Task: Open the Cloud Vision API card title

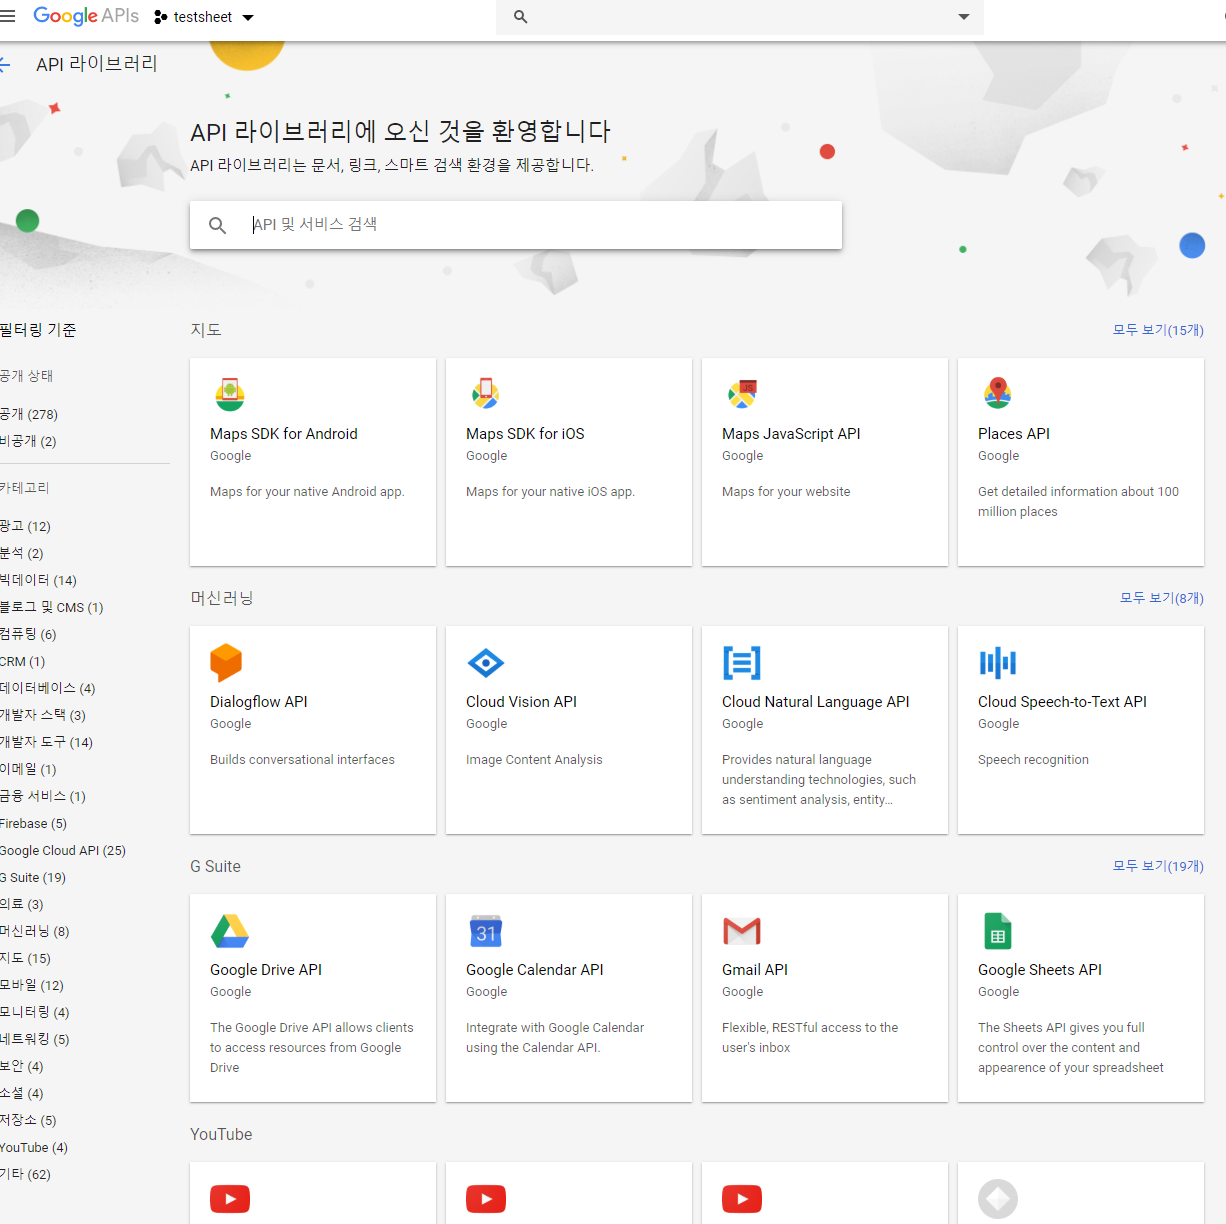Action: (x=521, y=702)
